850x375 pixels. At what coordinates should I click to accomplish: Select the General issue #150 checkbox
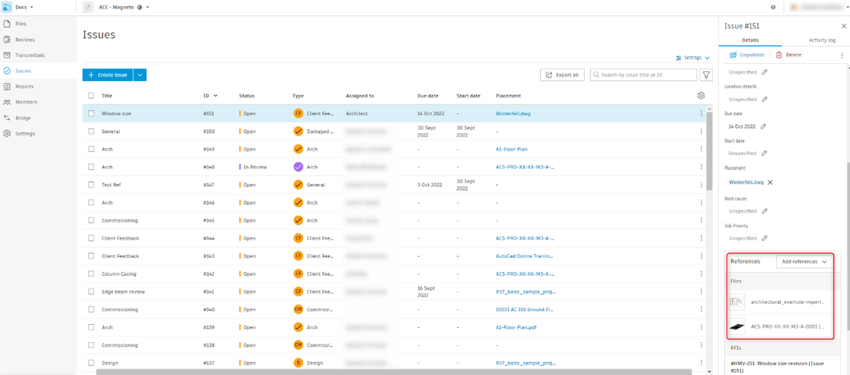pos(91,131)
